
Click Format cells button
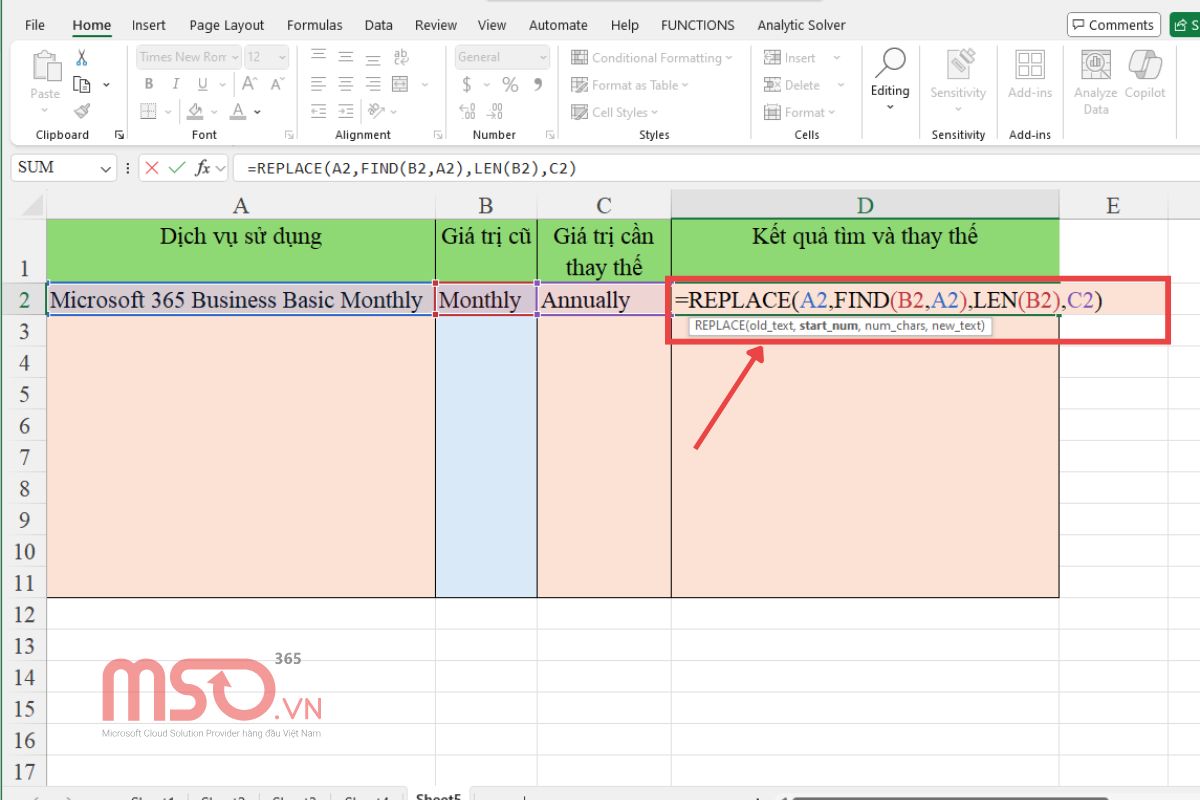800,112
